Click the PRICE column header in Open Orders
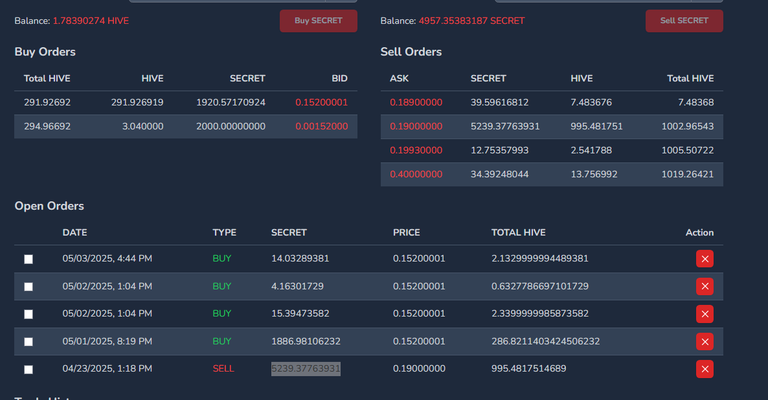 [x=406, y=233]
